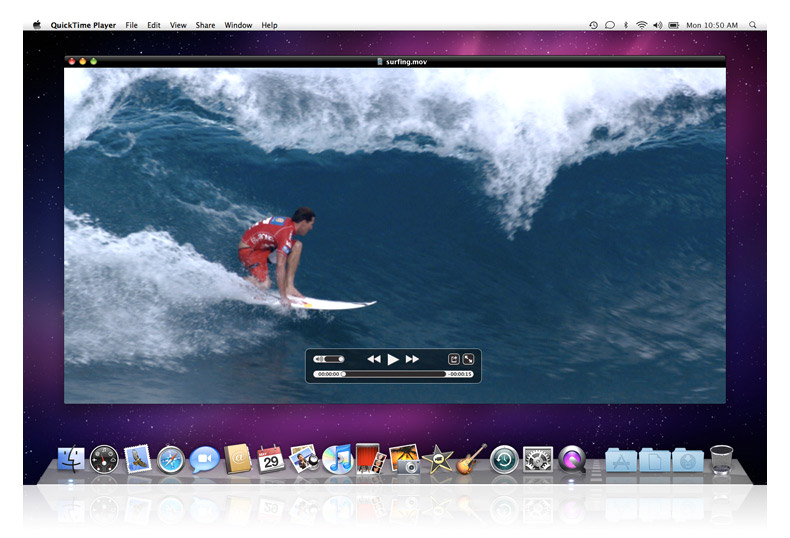Open the View menu
The height and width of the screenshot is (538, 790).
178,25
